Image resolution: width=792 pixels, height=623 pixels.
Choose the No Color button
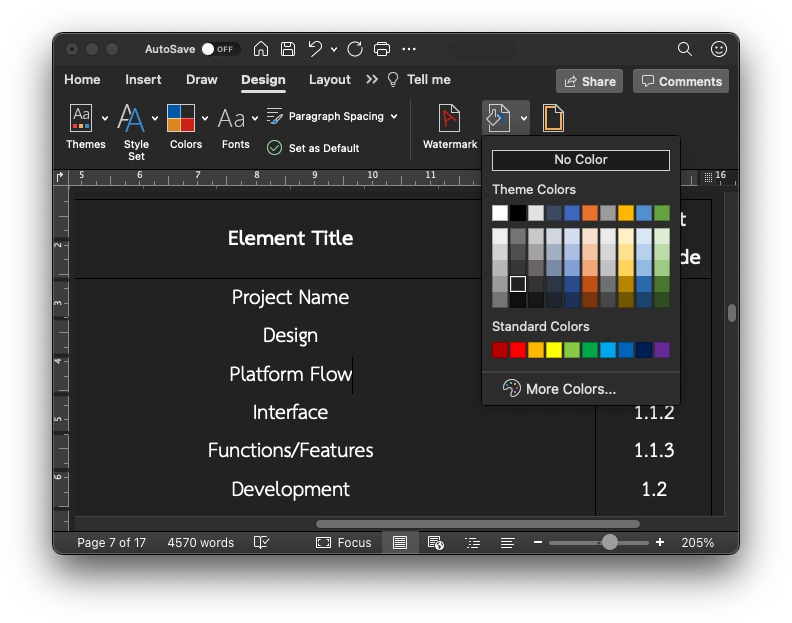(x=581, y=160)
